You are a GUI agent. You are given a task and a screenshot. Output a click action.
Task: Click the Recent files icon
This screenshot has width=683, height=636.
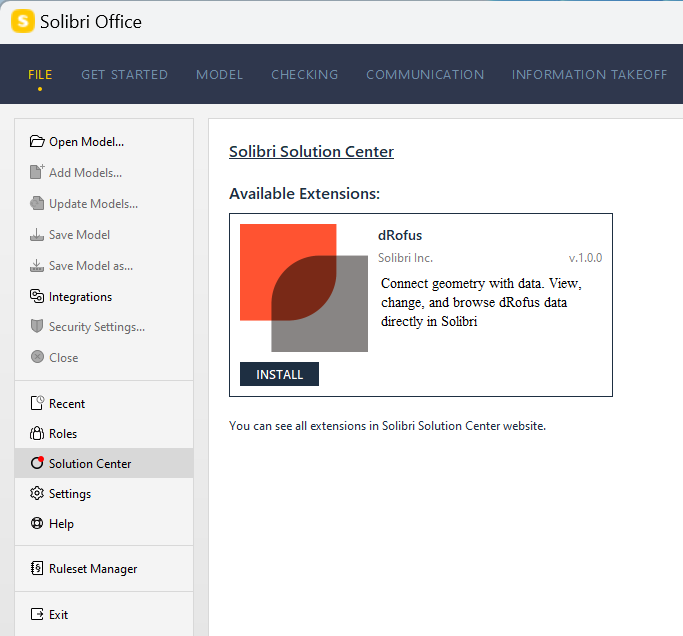coord(37,404)
